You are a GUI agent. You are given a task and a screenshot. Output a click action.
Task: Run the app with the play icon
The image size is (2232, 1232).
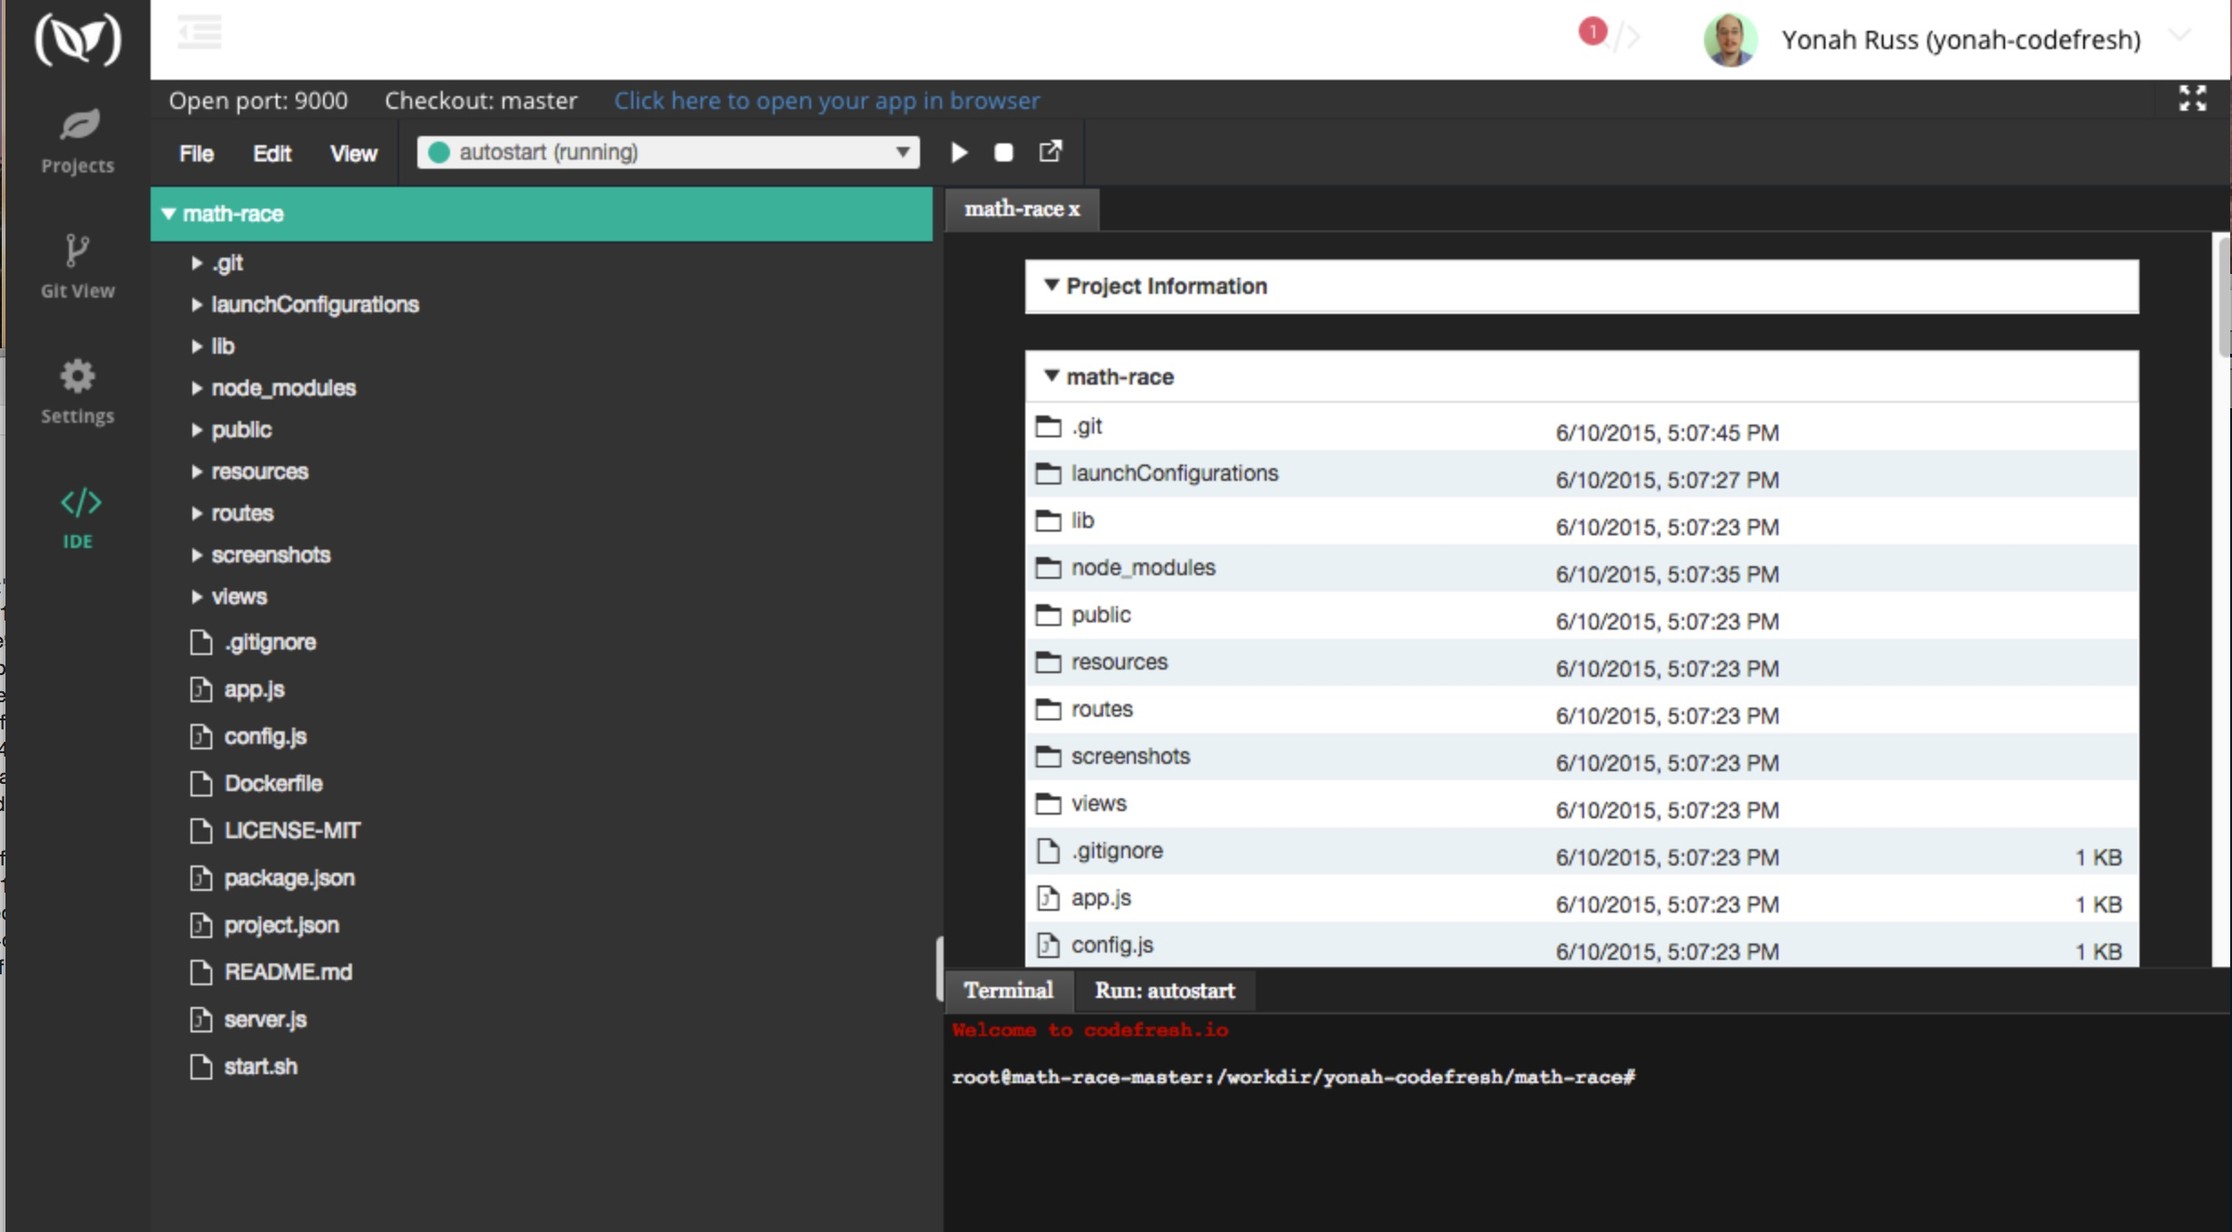pos(959,152)
